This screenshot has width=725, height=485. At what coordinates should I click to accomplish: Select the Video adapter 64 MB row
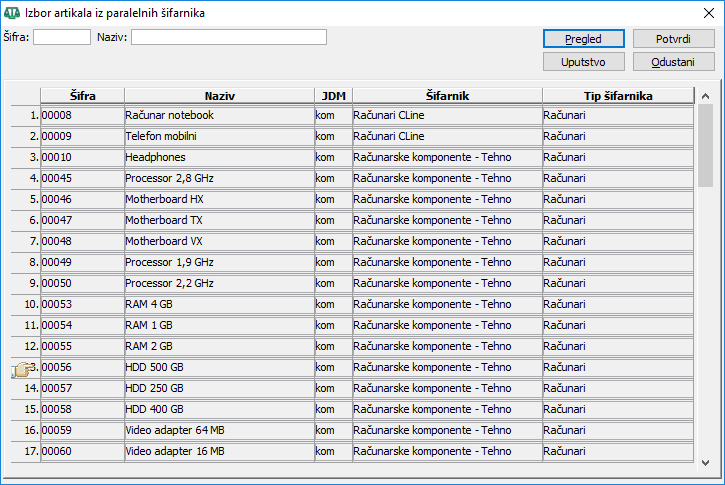coord(218,430)
